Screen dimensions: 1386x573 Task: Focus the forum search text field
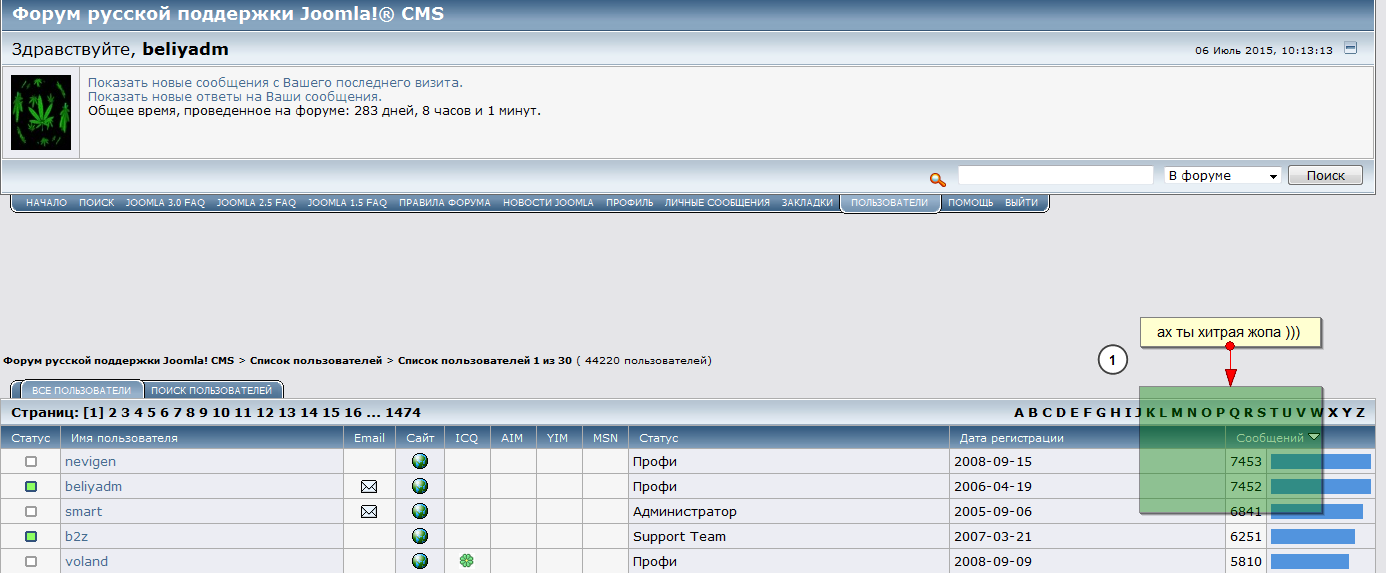click(x=1056, y=175)
